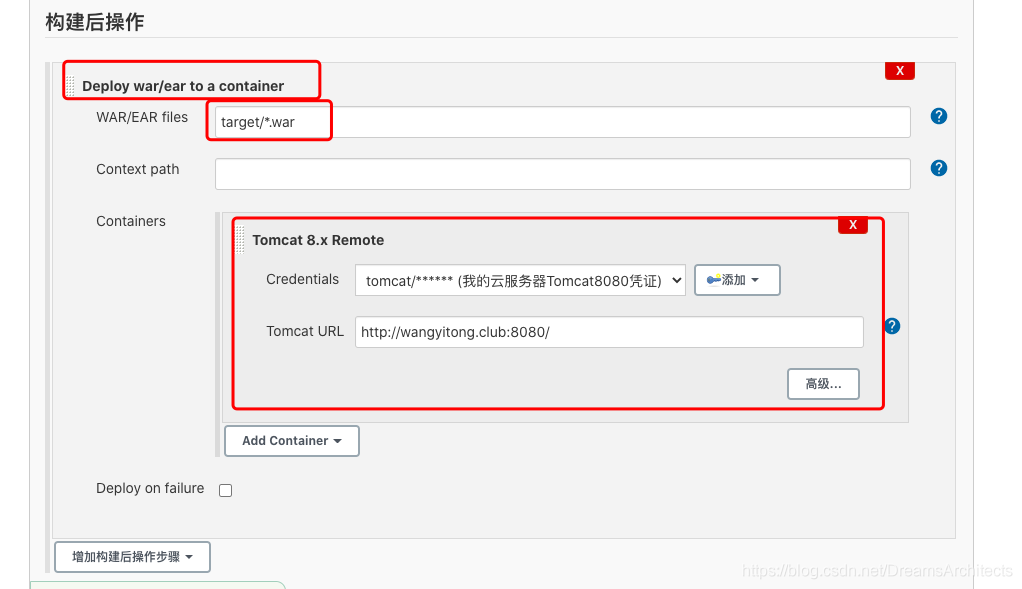Enable the Deploy on failure checkbox
Image resolution: width=1022 pixels, height=589 pixels.
(x=225, y=490)
